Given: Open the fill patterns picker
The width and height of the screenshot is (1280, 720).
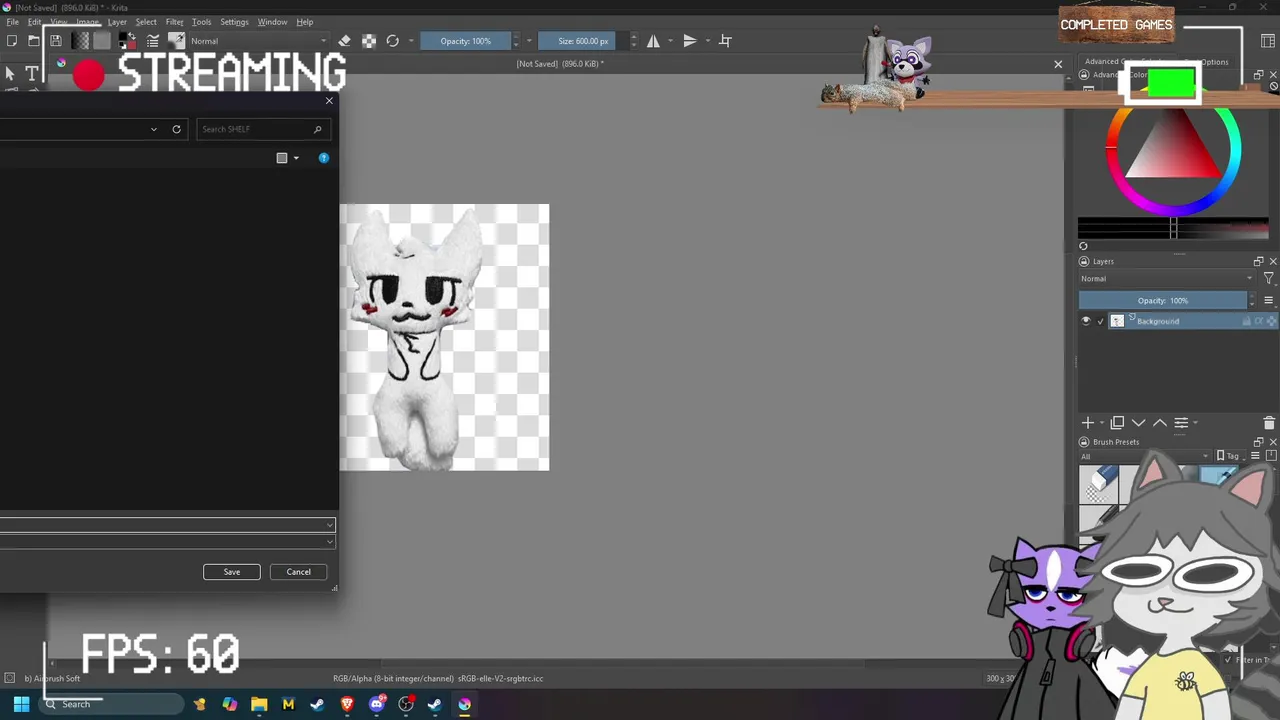Looking at the screenshot, I should coord(101,41).
